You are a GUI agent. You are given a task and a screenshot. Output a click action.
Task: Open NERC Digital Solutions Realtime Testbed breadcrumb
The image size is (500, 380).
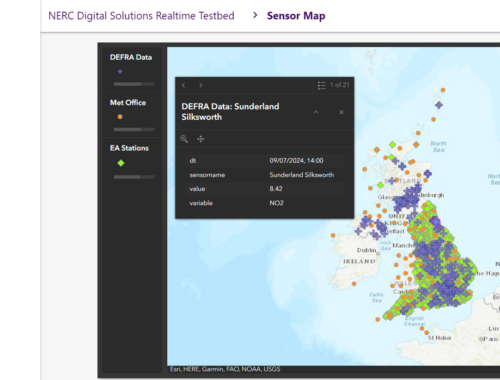(141, 16)
